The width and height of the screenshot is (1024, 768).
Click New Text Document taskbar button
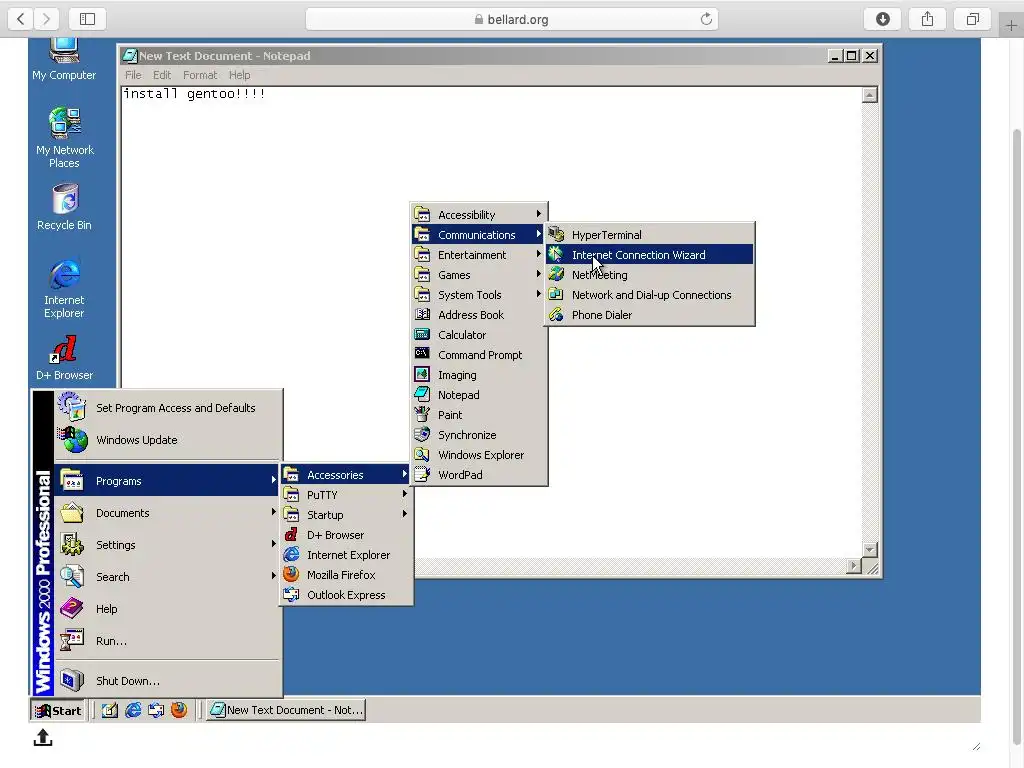[286, 710]
